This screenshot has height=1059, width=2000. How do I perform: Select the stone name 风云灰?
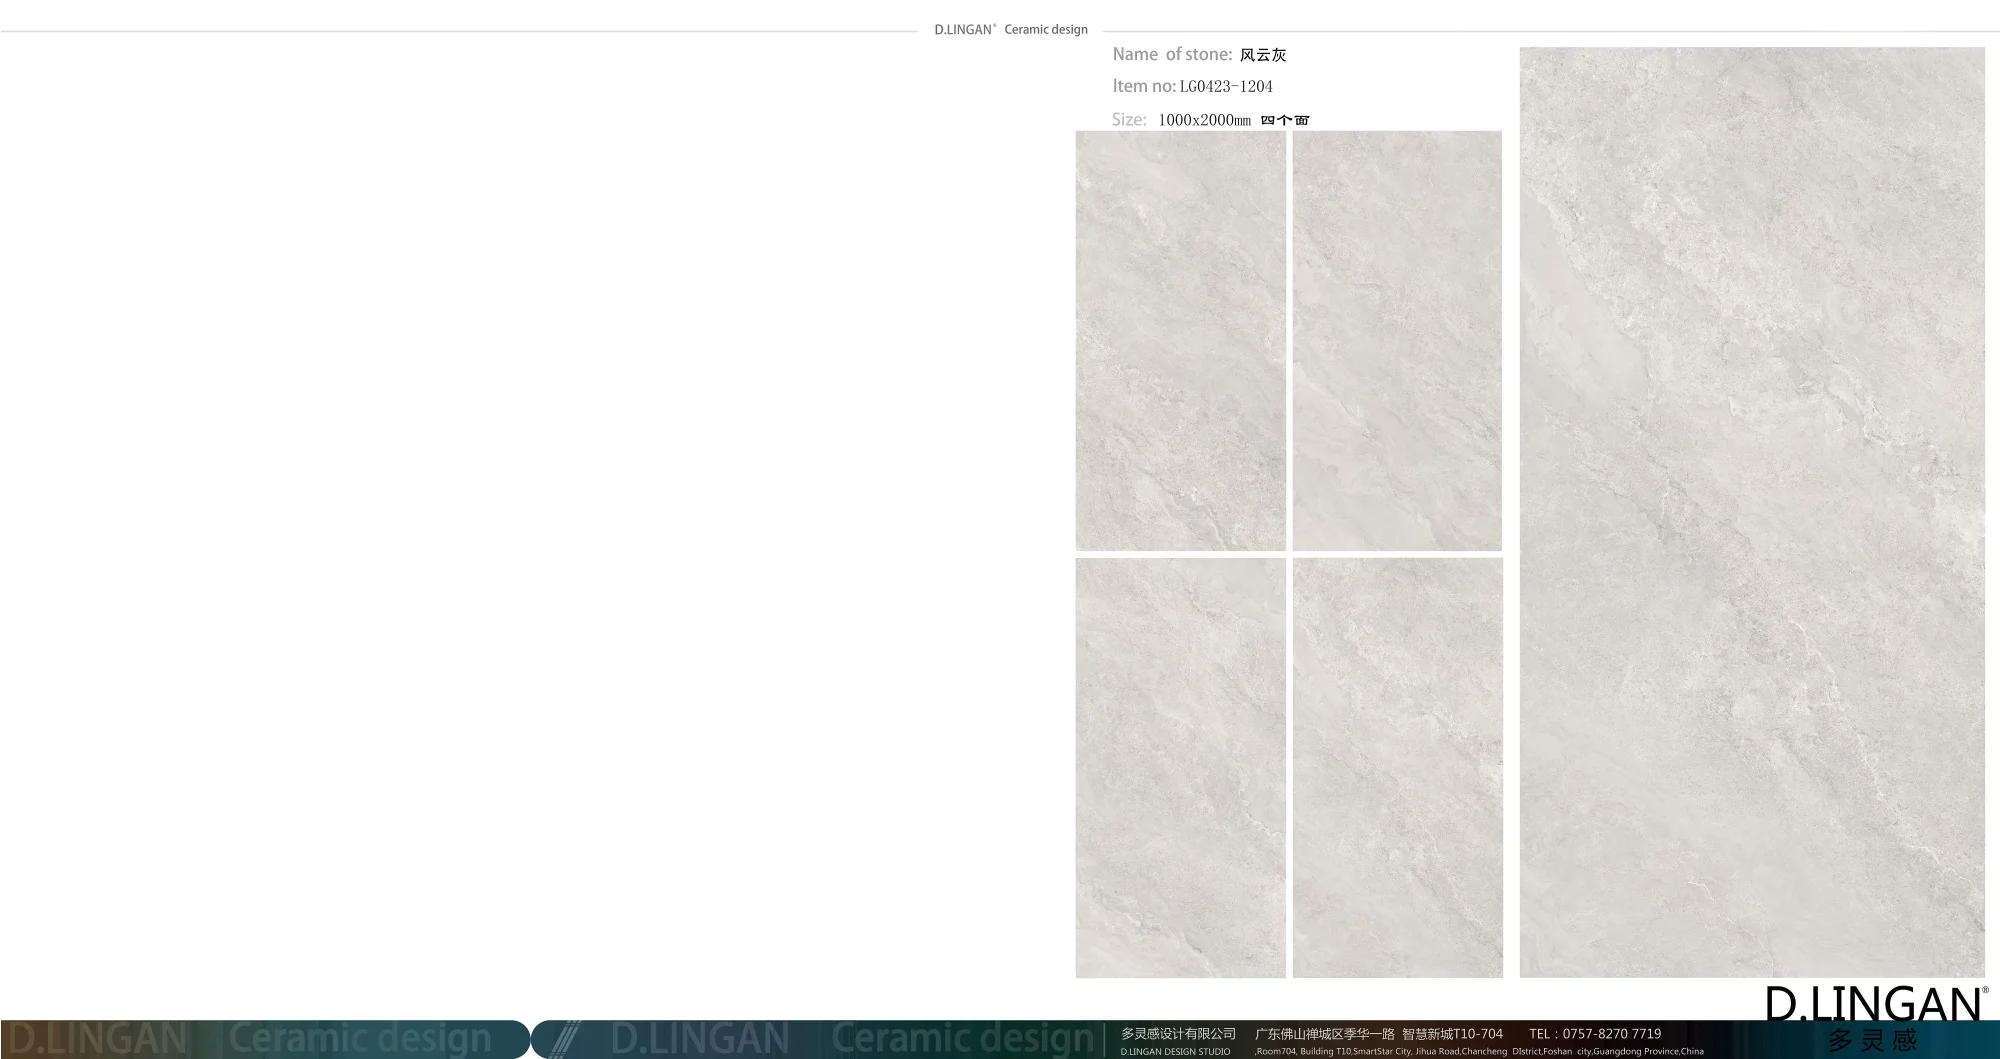pyautogui.click(x=1263, y=56)
